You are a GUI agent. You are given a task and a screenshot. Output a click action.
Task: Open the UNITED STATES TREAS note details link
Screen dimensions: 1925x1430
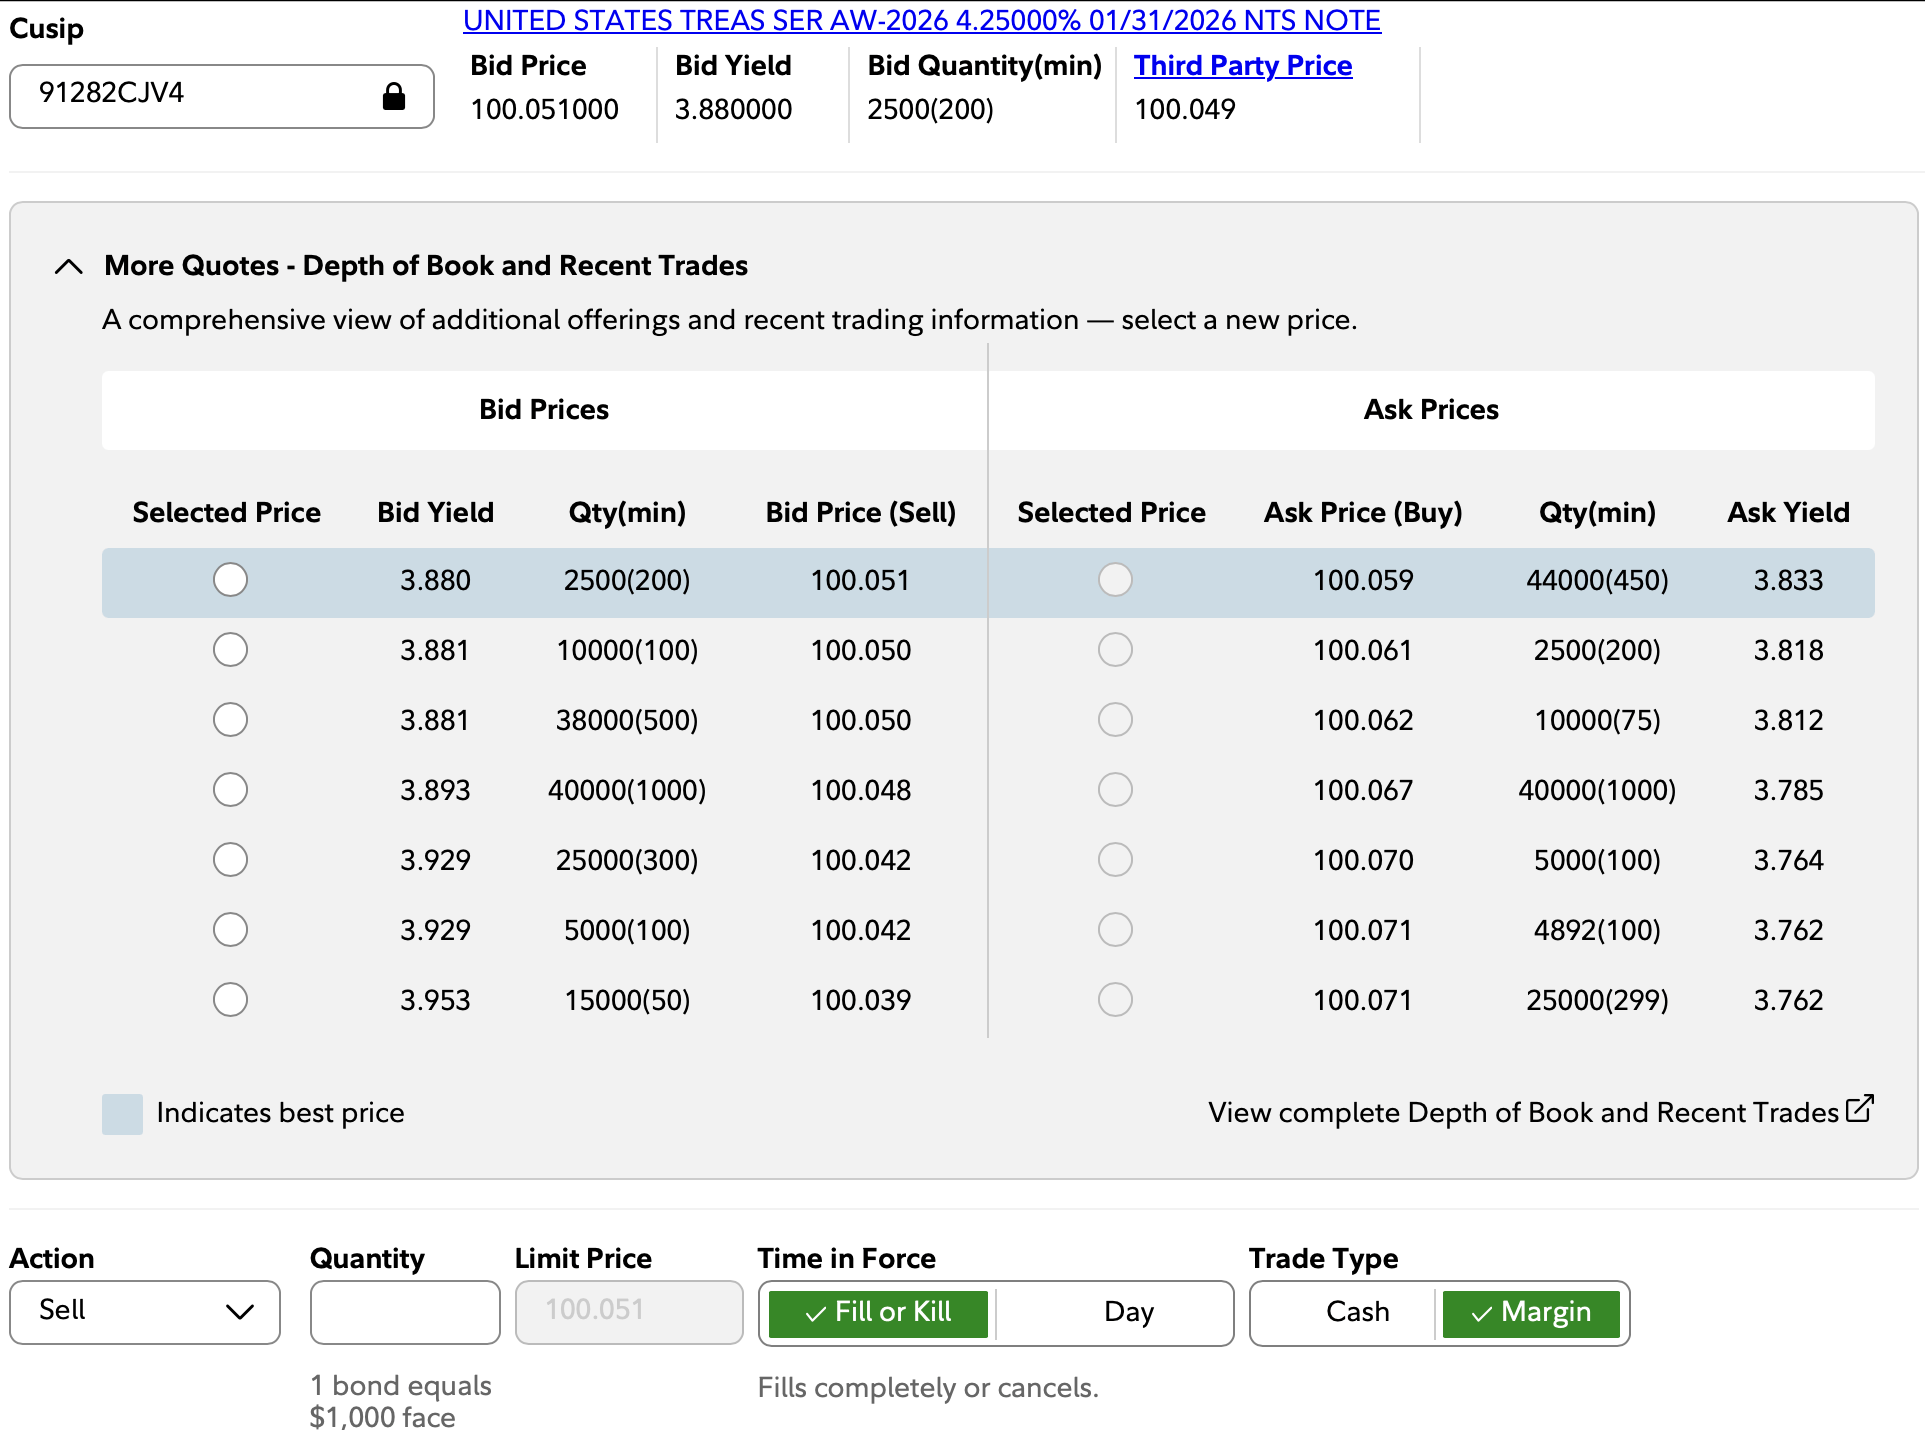921,19
